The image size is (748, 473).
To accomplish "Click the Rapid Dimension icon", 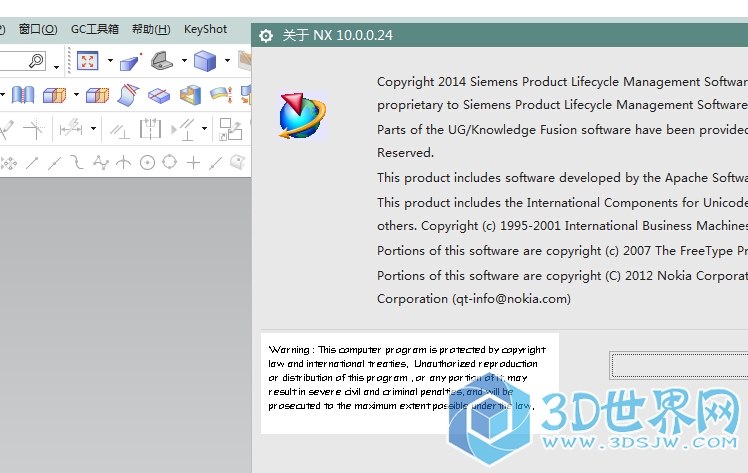I will click(71, 129).
